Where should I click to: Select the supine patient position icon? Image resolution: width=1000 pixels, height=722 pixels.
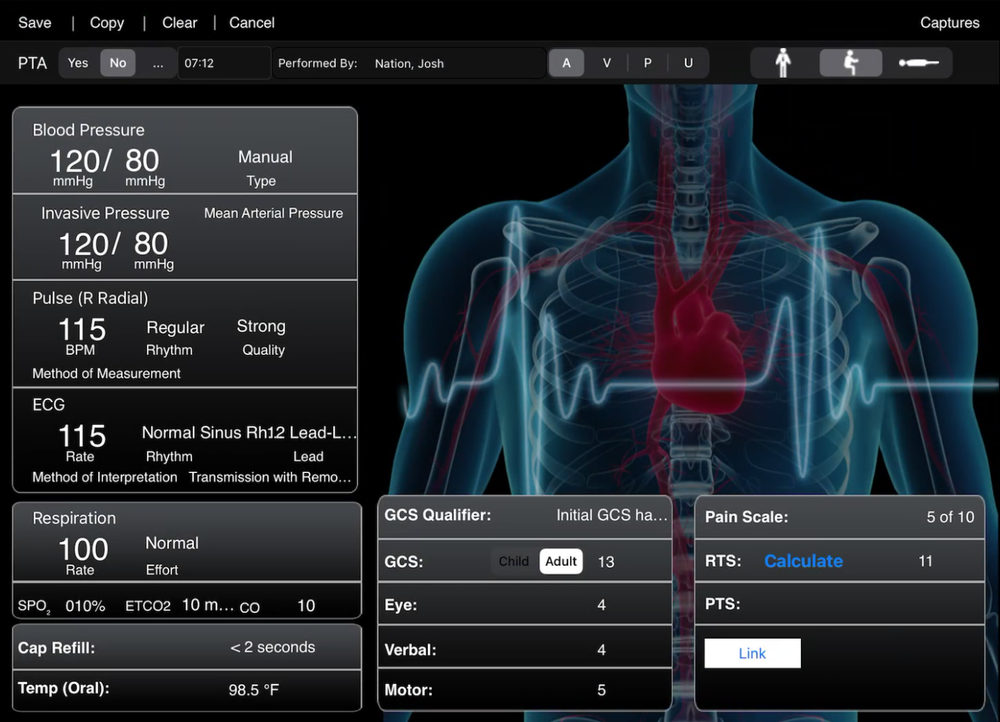pyautogui.click(x=920, y=62)
